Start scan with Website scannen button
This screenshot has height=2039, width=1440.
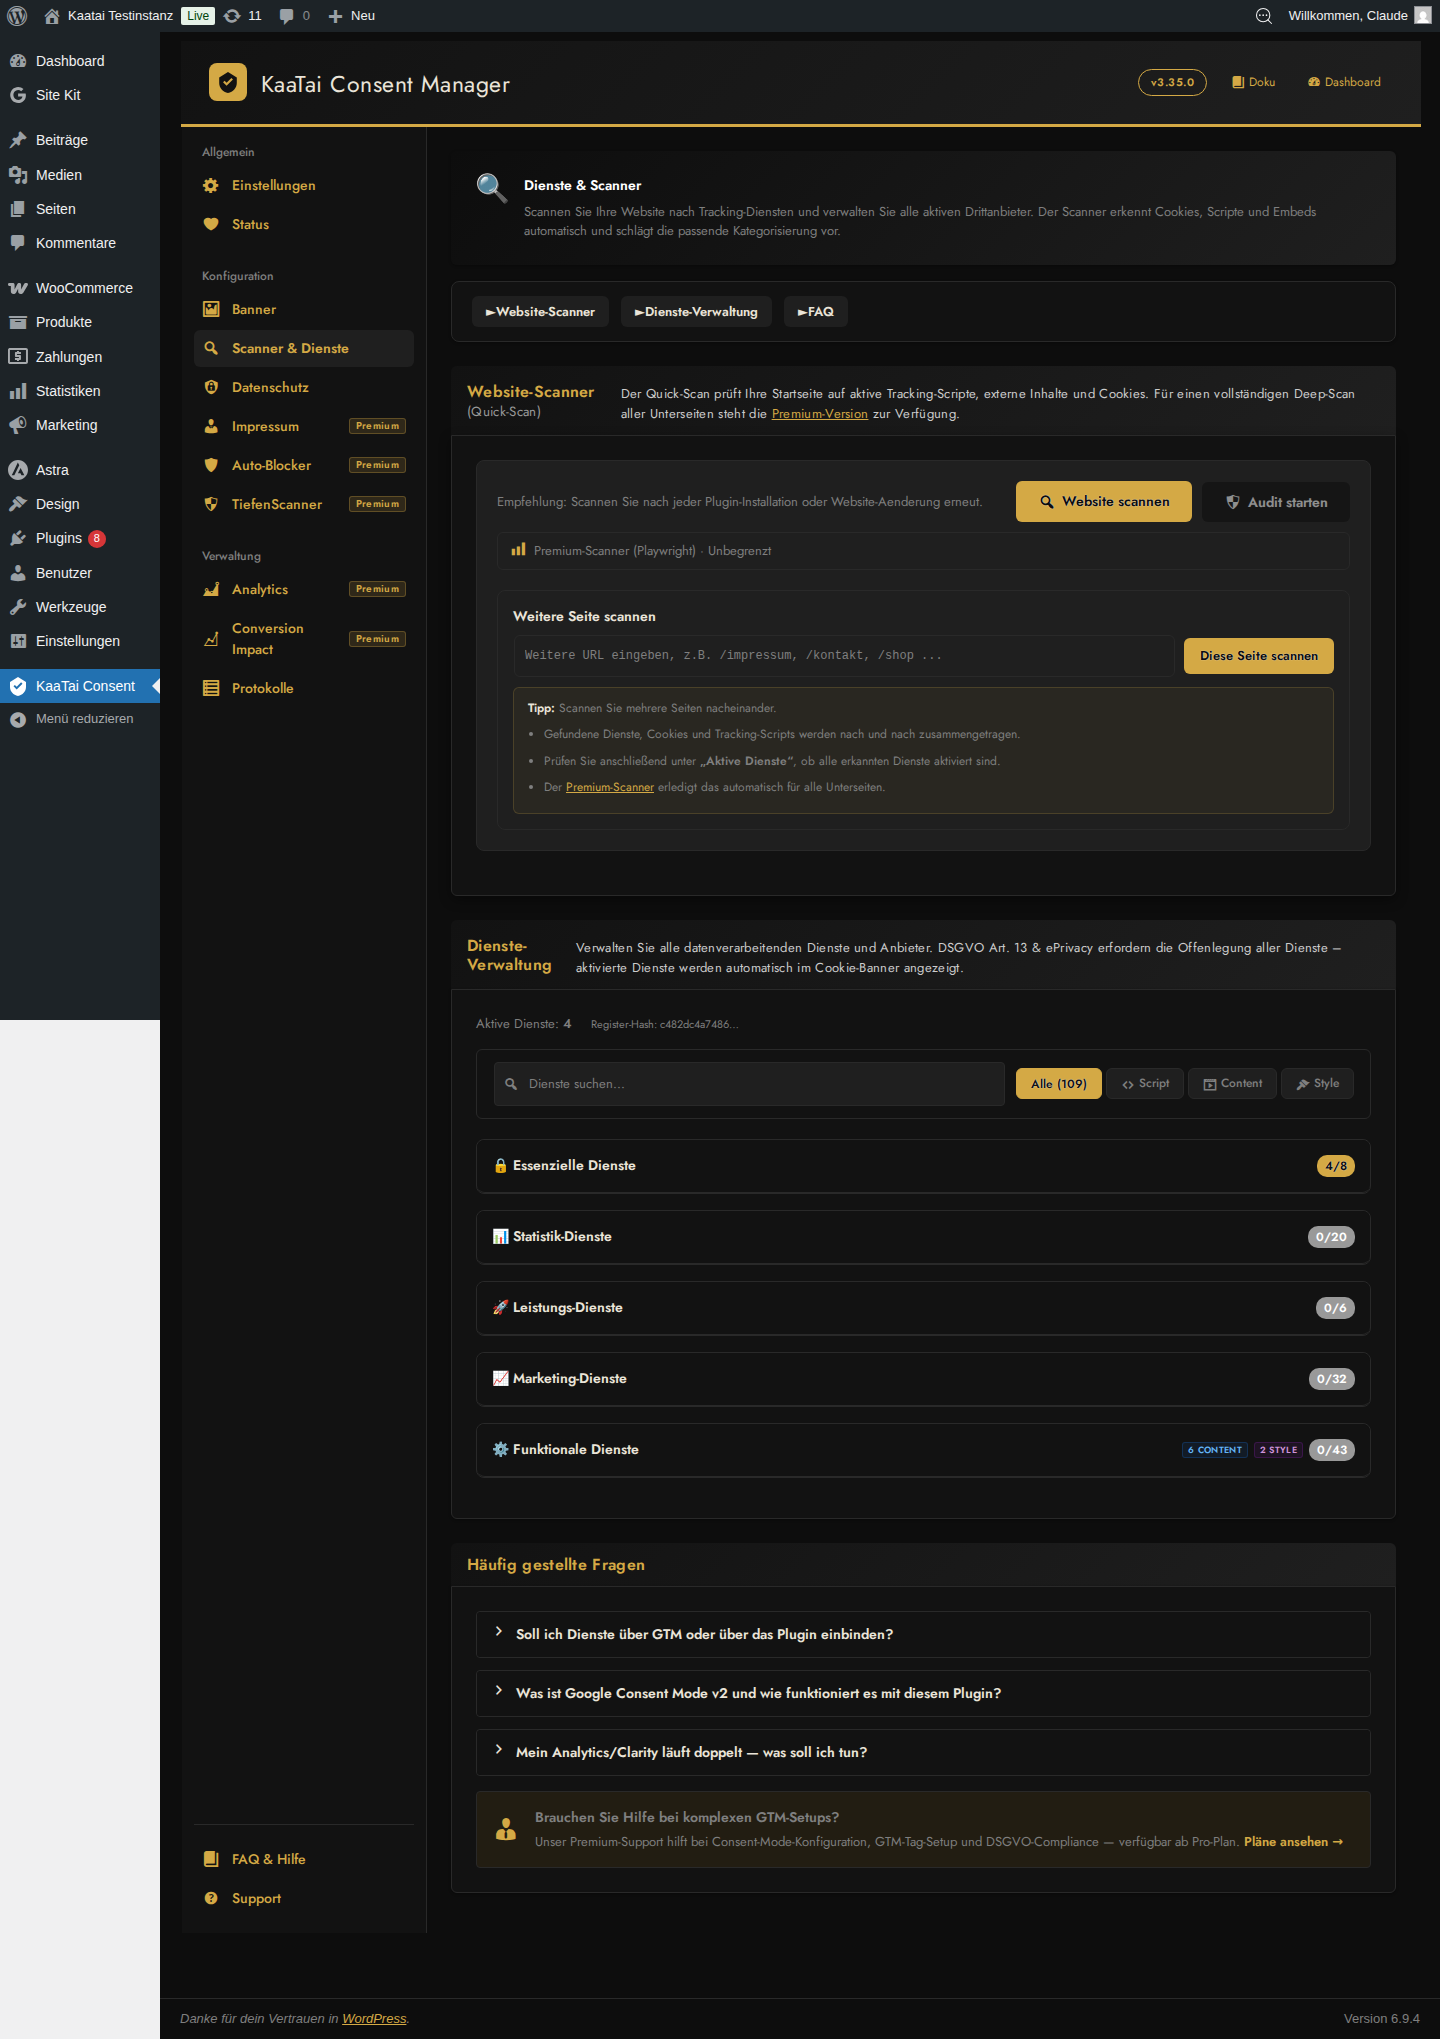tap(1104, 502)
